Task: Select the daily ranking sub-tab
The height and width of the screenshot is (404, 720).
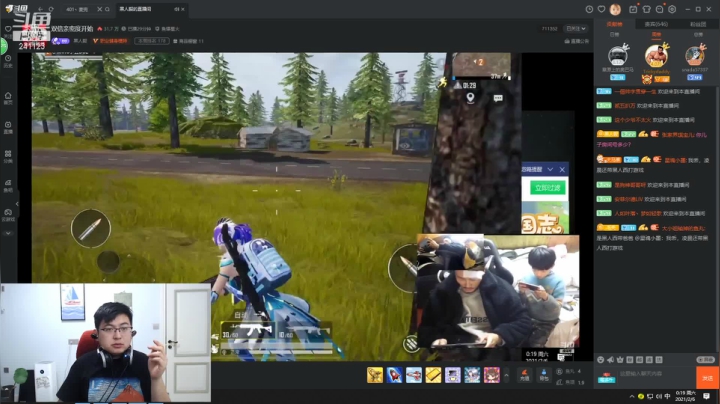Action: click(614, 34)
